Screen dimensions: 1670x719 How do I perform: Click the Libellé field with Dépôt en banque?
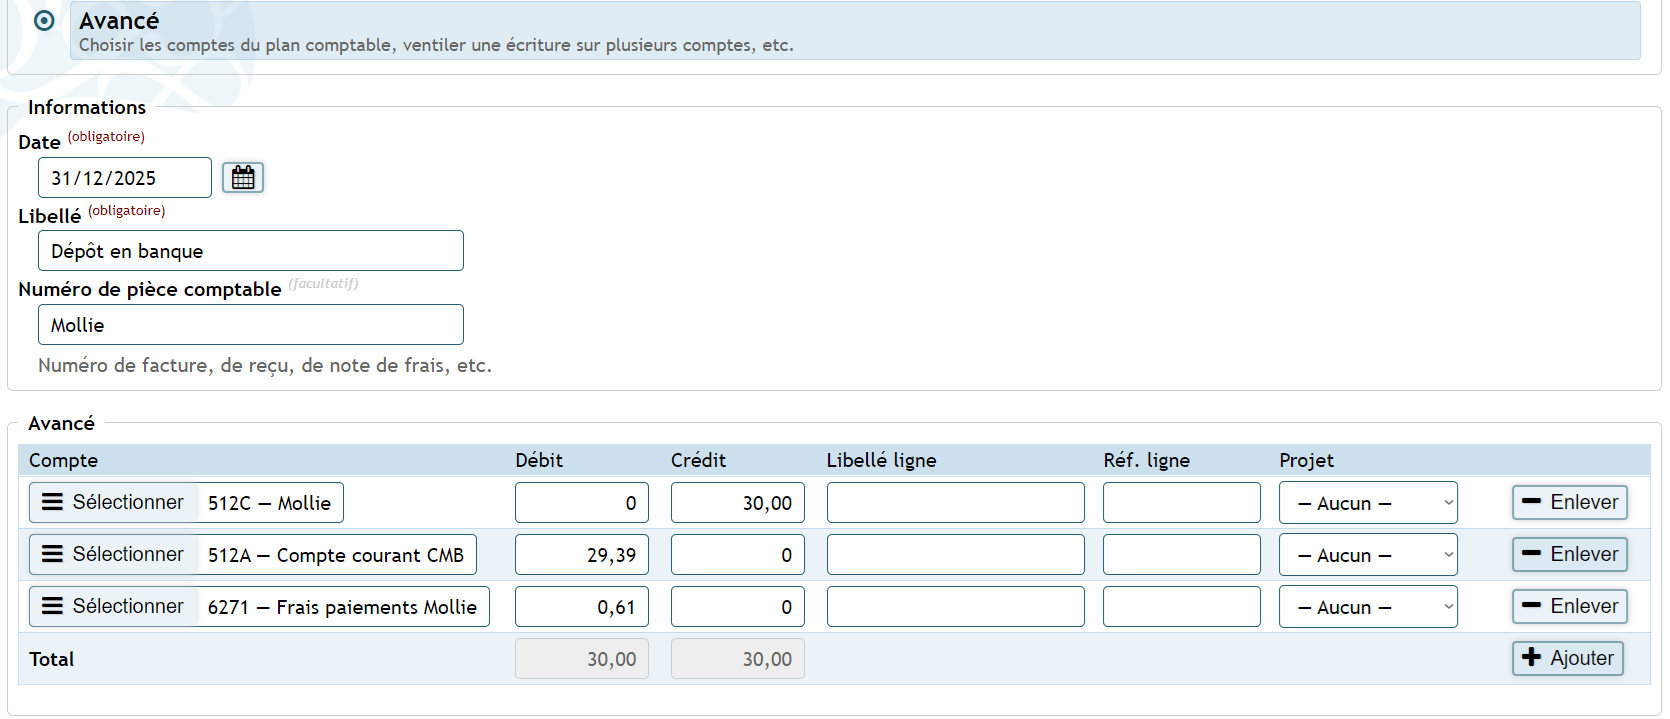[x=250, y=251]
